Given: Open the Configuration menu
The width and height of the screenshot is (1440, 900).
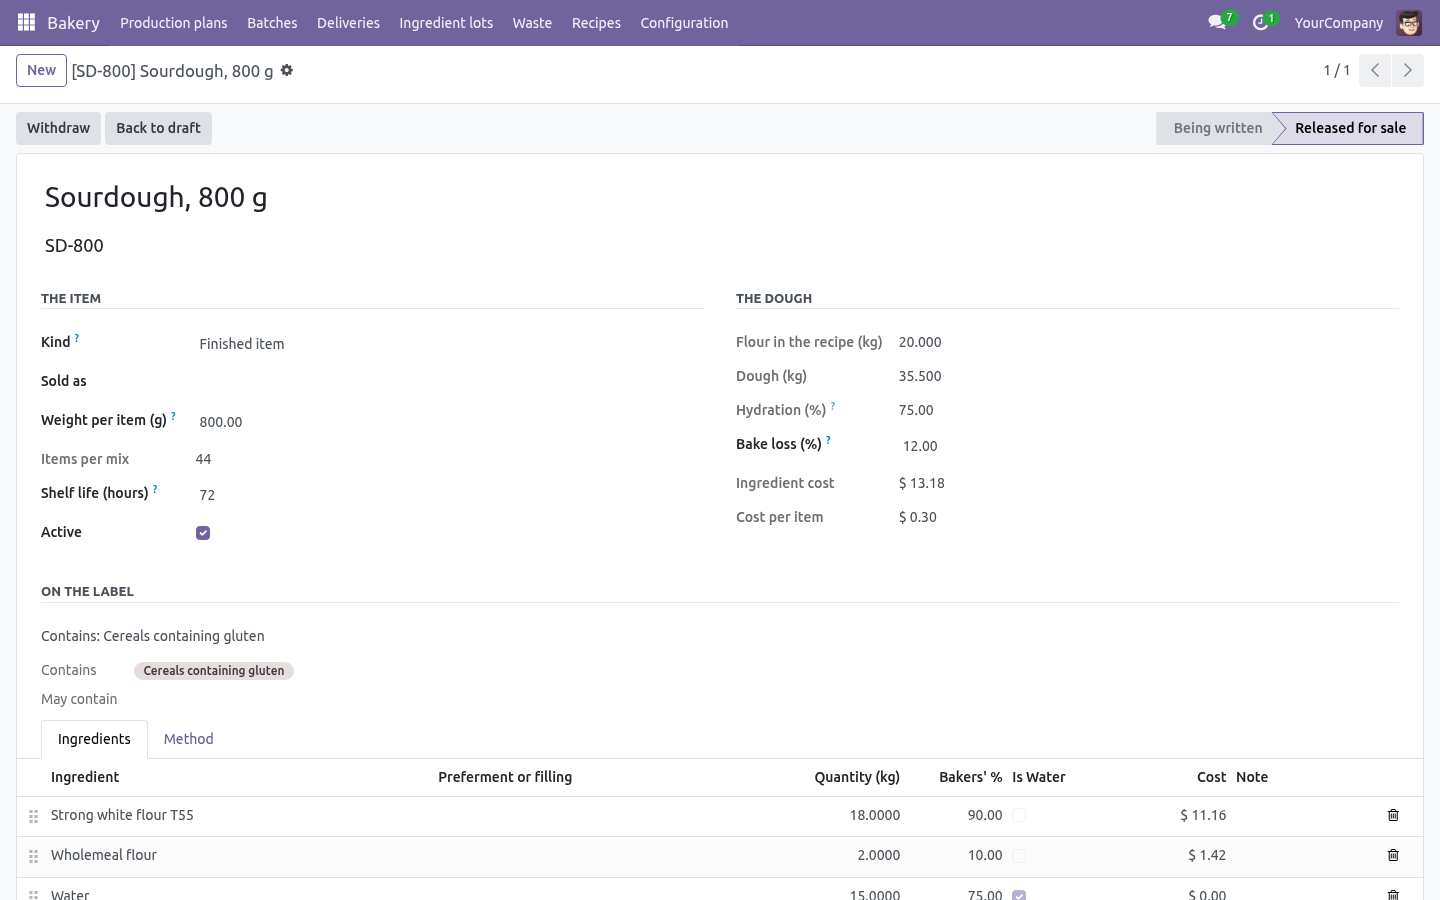Looking at the screenshot, I should tap(684, 22).
